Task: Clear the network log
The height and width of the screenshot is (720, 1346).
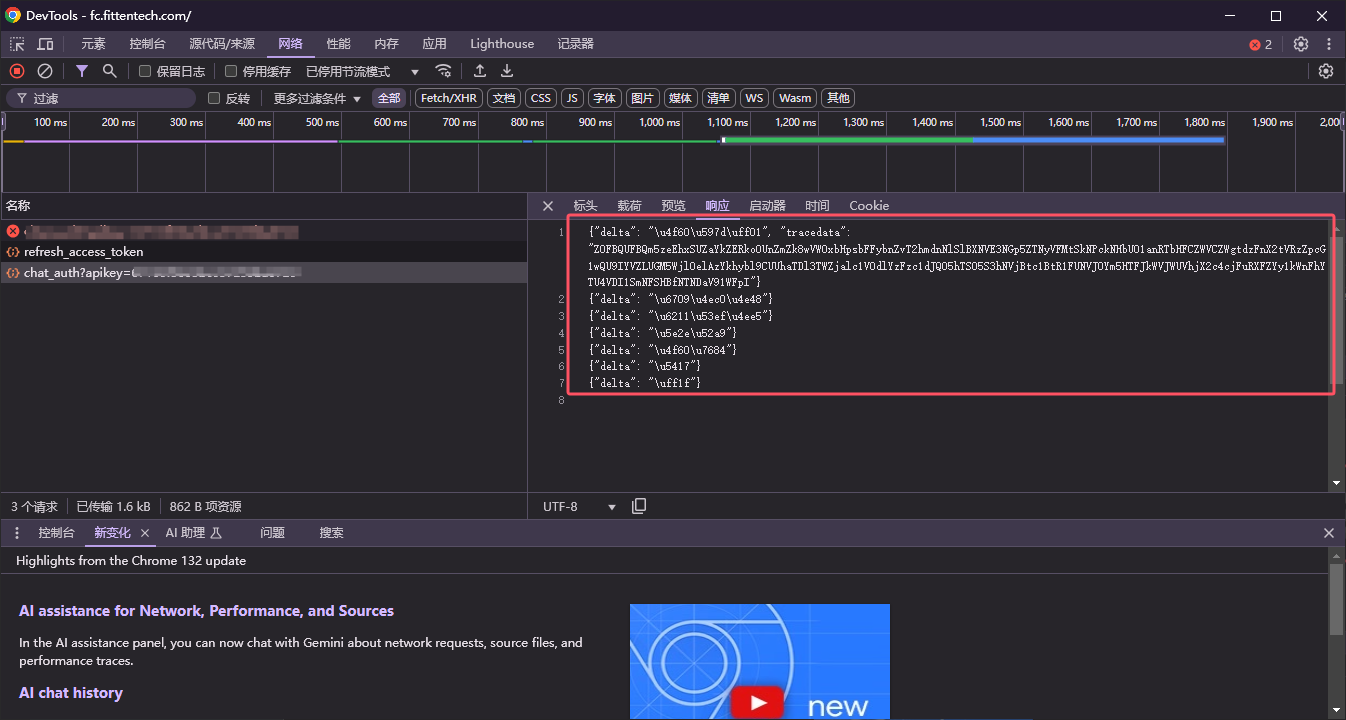Action: pyautogui.click(x=45, y=71)
